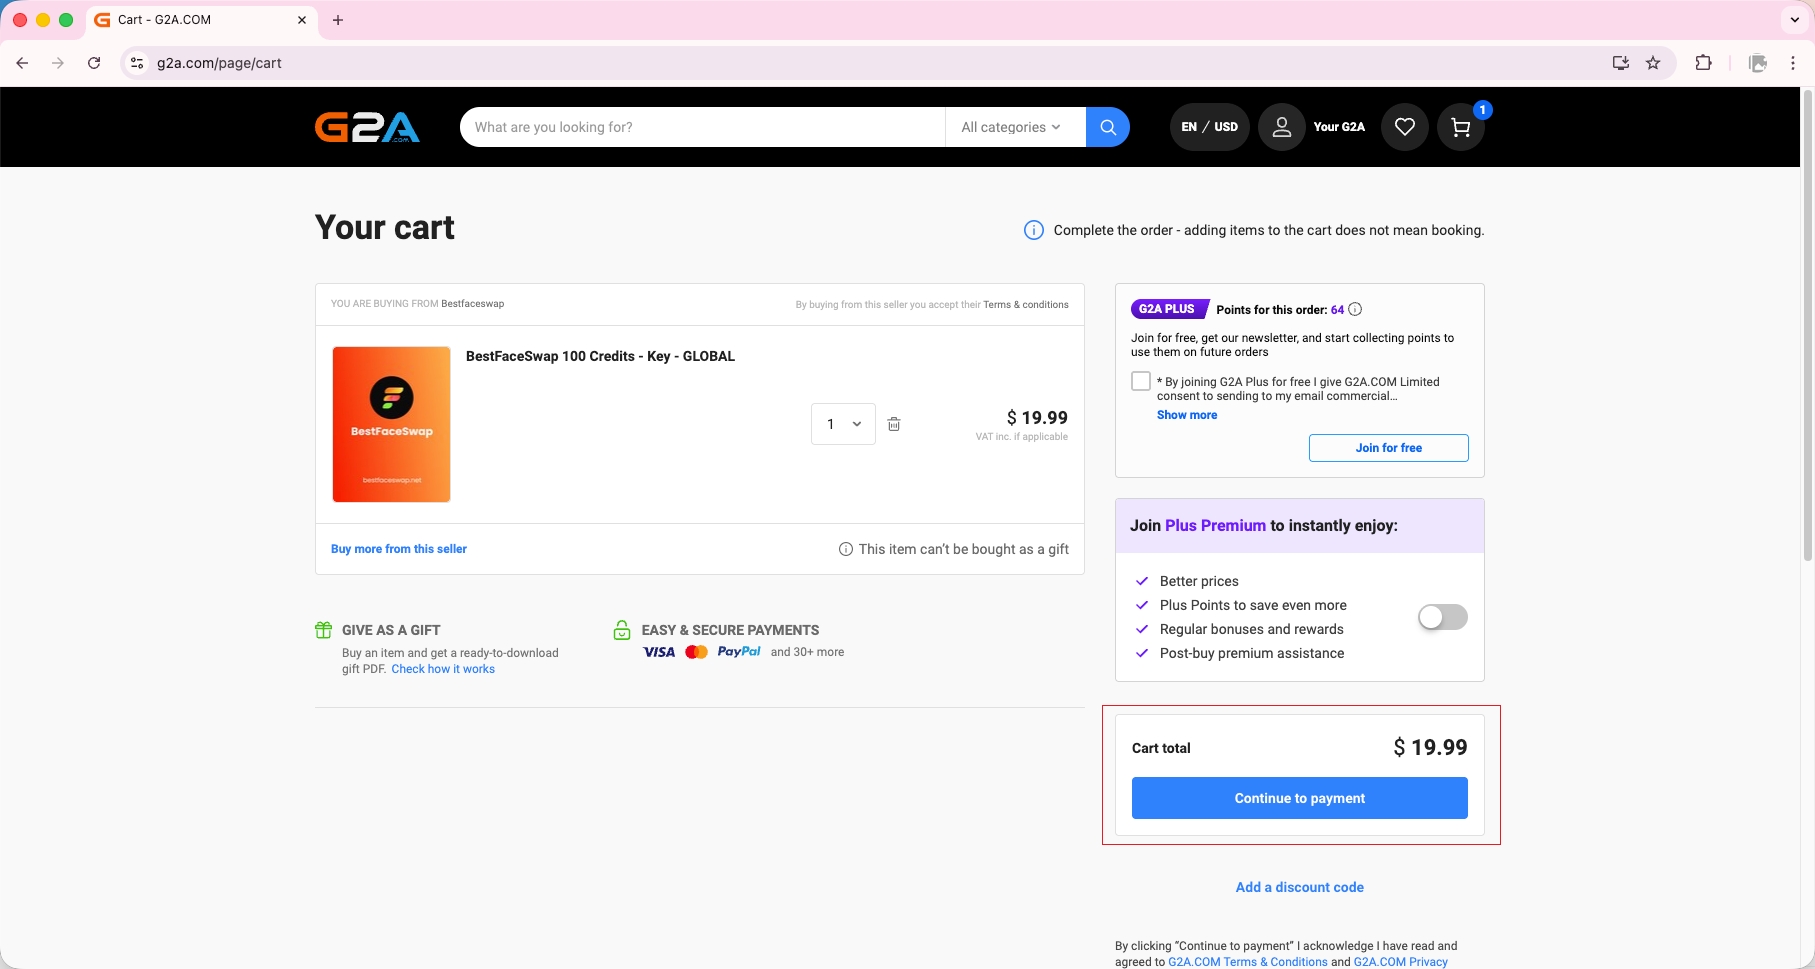Click the BestFaceSwap product thumbnail

pyautogui.click(x=390, y=424)
